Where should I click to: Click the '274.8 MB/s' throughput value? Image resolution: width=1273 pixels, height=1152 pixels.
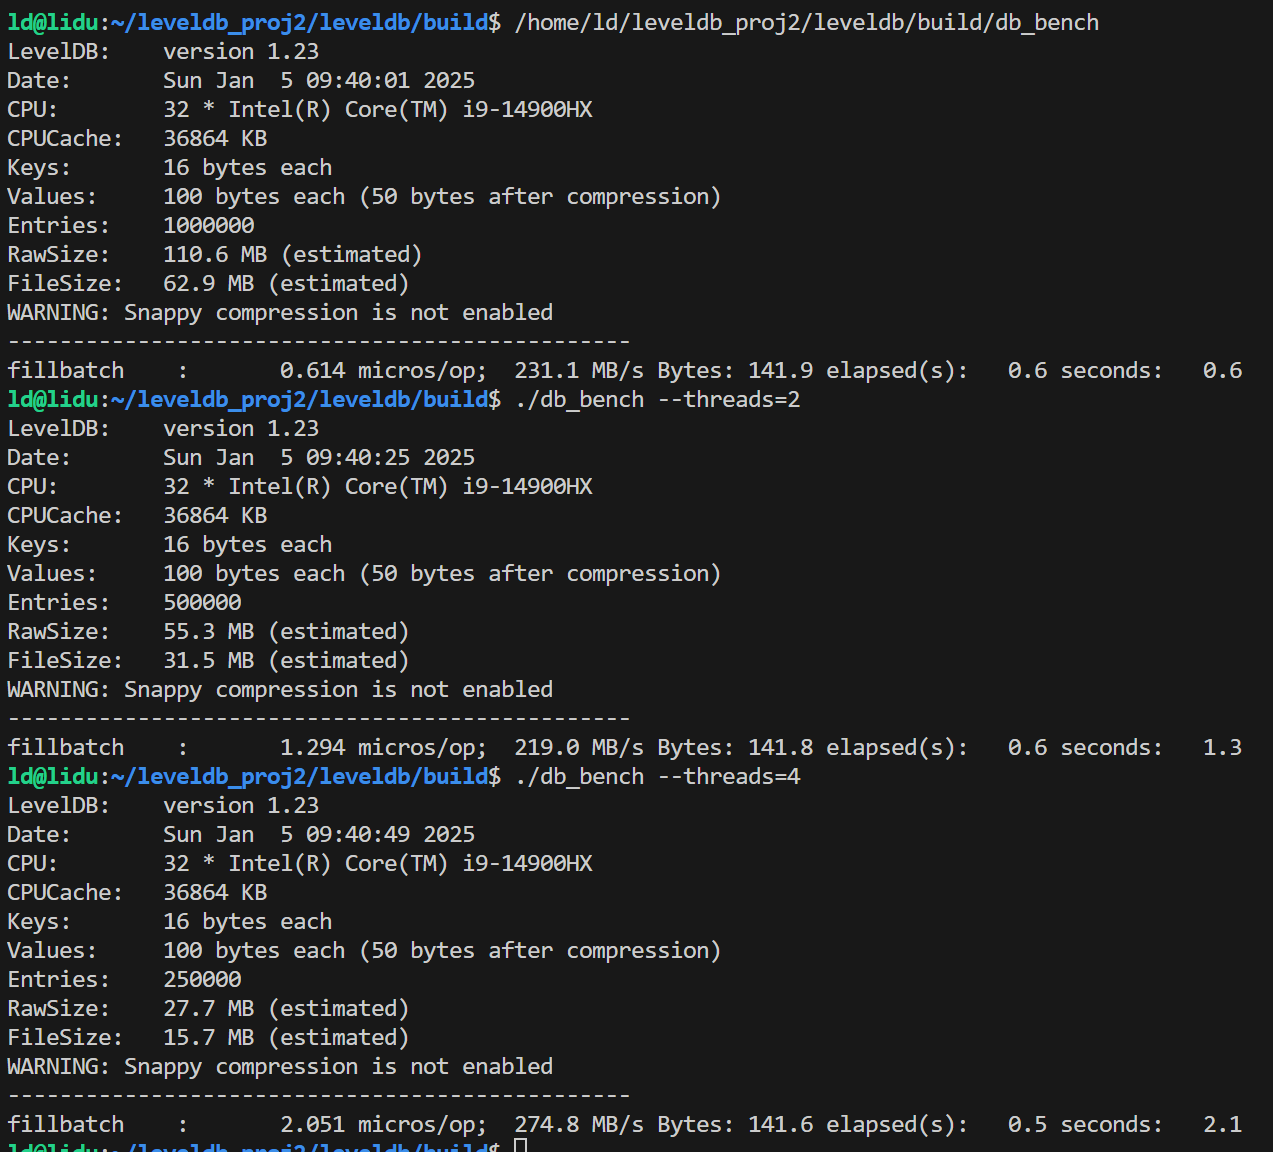(x=579, y=1124)
